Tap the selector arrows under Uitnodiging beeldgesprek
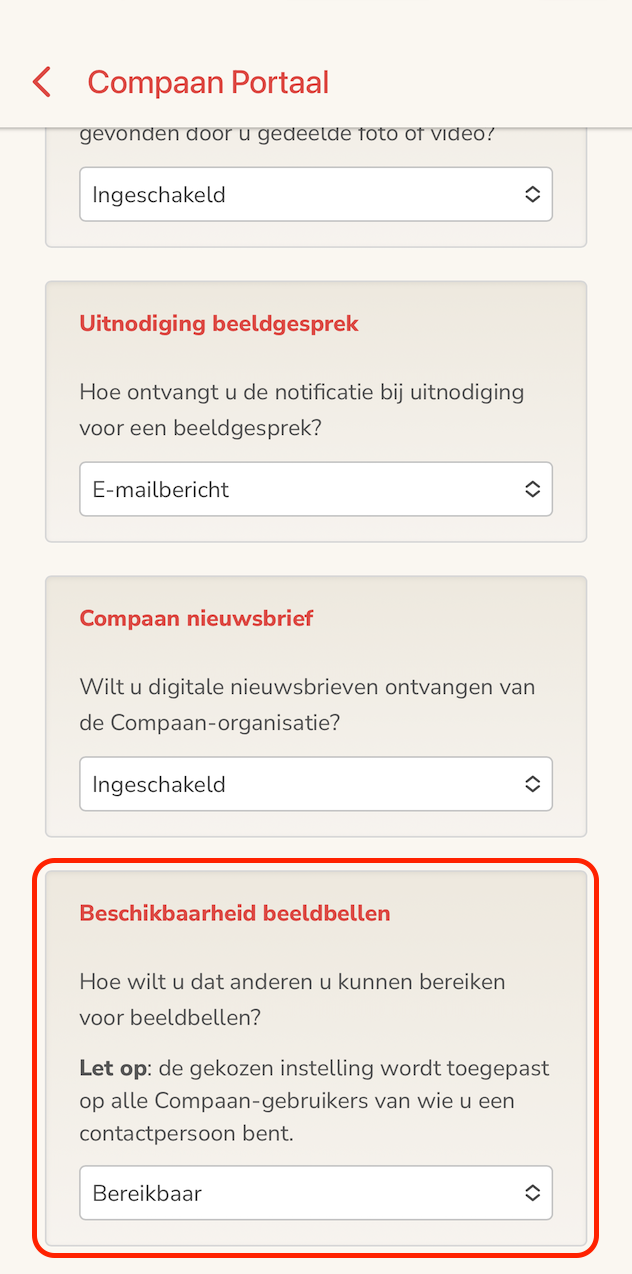 (x=534, y=489)
